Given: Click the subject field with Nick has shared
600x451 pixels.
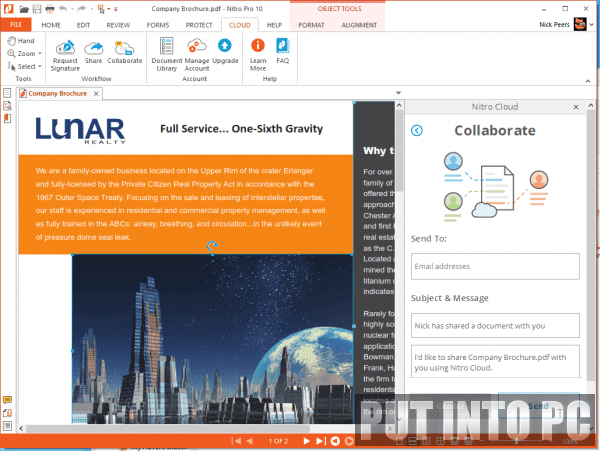Looking at the screenshot, I should point(495,326).
